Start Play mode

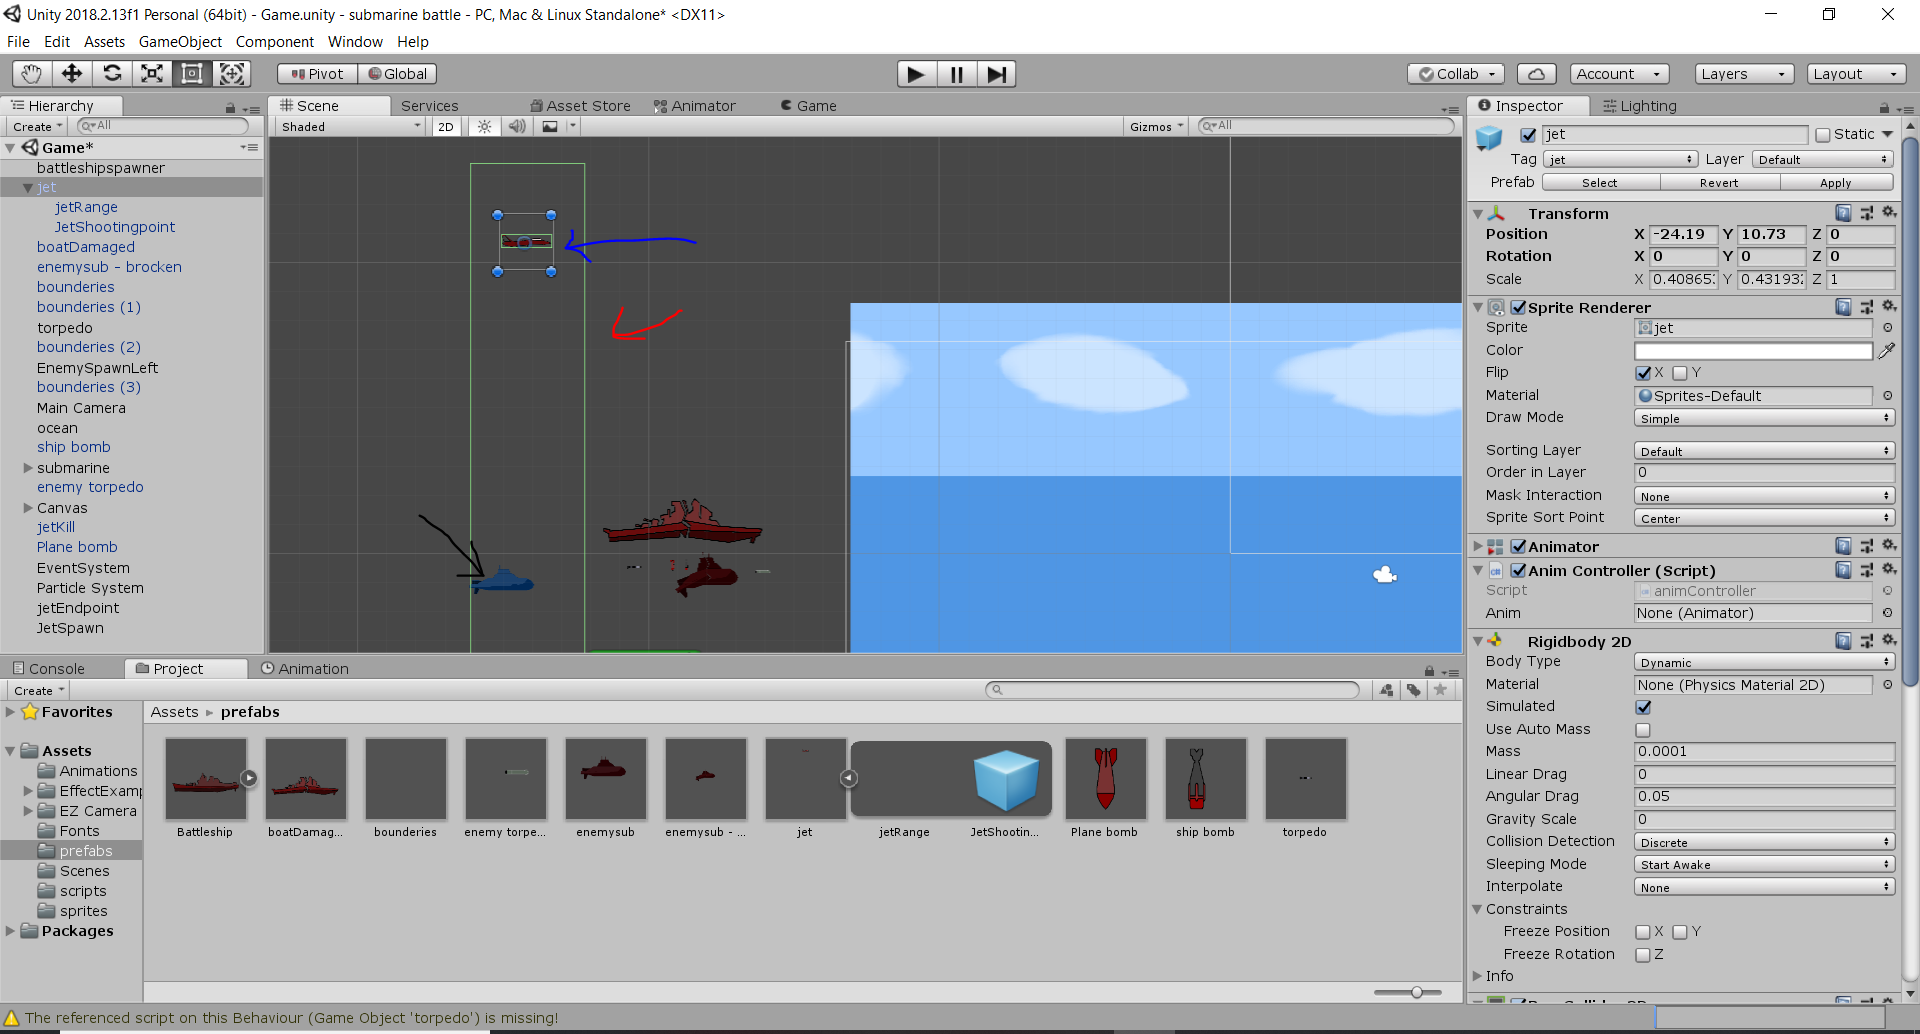coord(916,74)
